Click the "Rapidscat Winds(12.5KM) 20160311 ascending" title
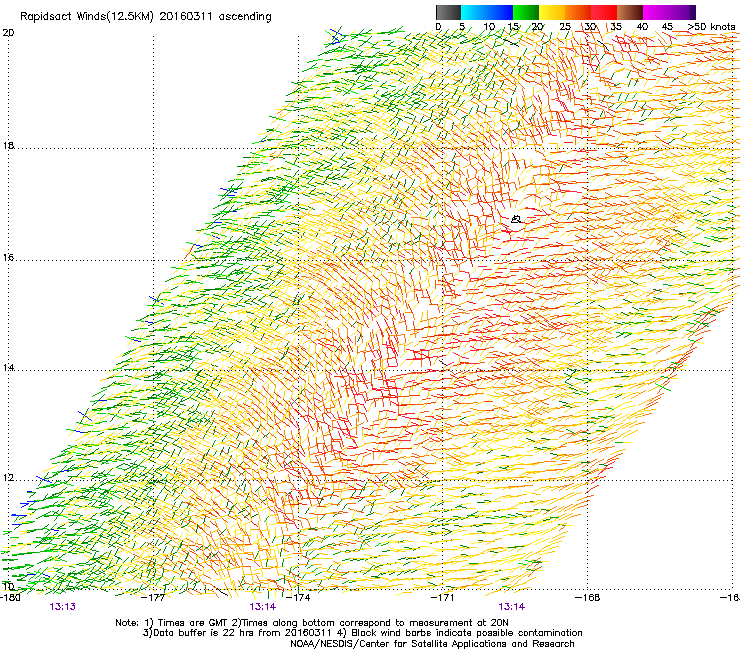Screen dimensions: 740x650 [146, 17]
